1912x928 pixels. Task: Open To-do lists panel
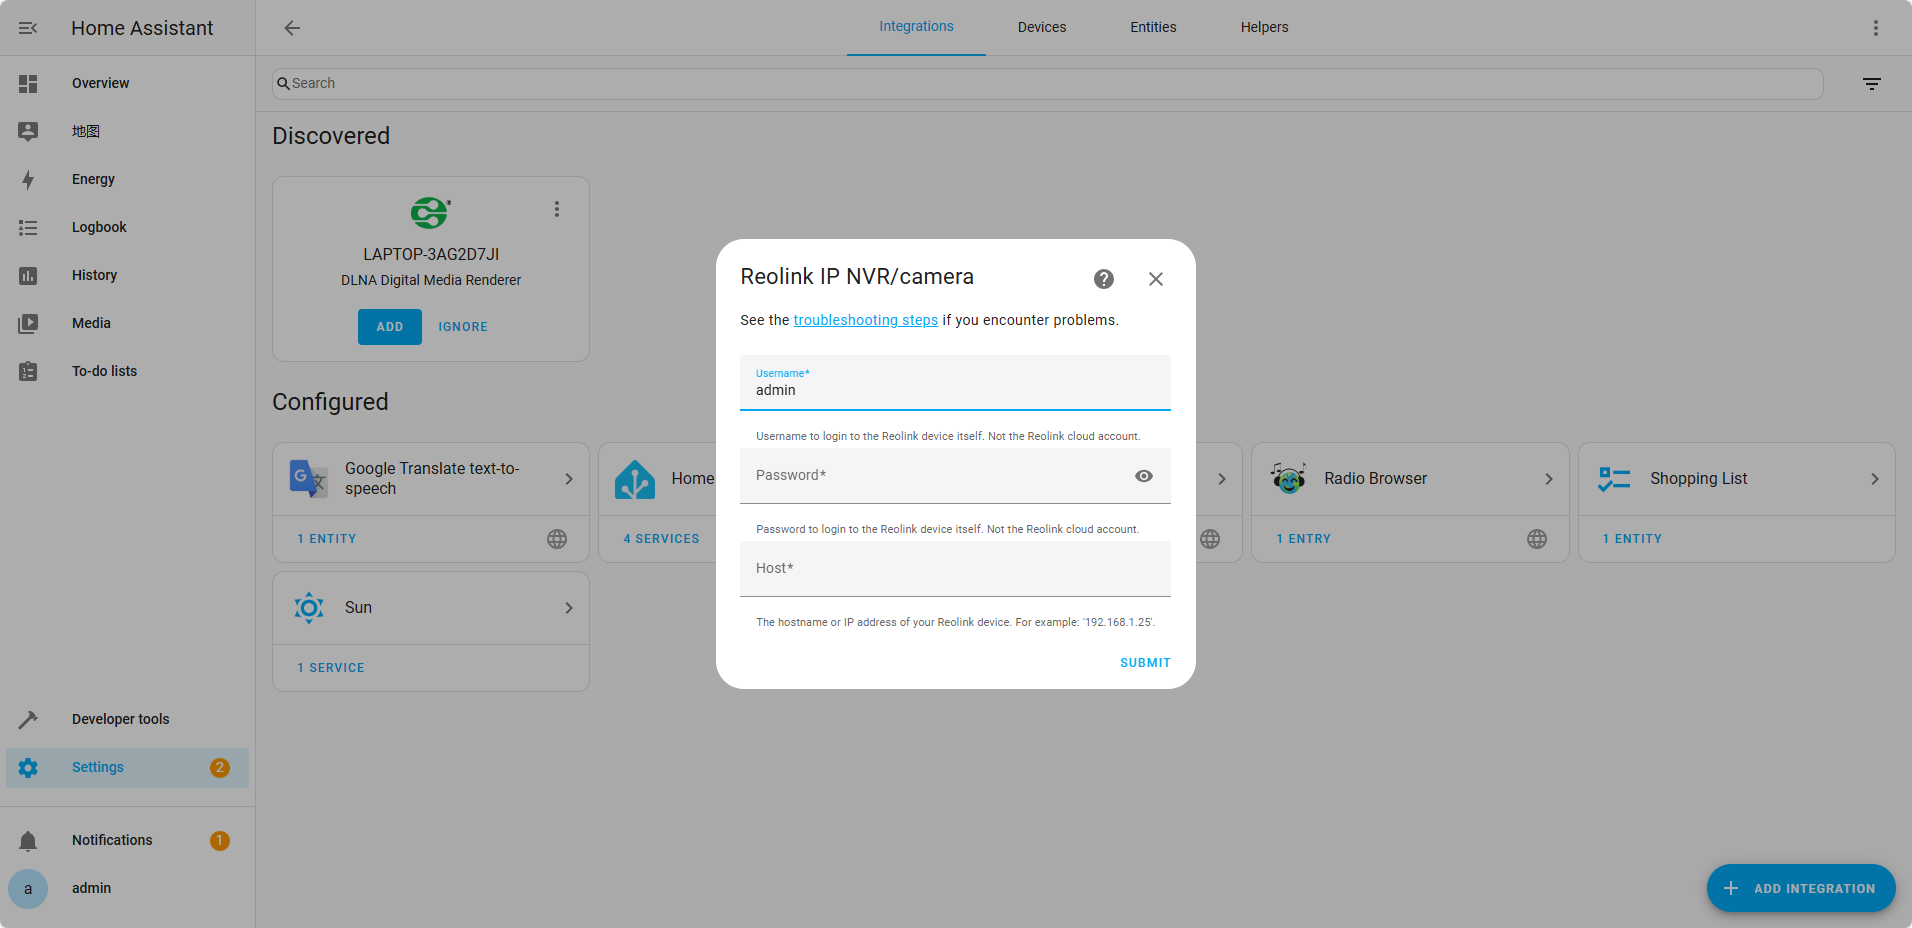click(127, 371)
